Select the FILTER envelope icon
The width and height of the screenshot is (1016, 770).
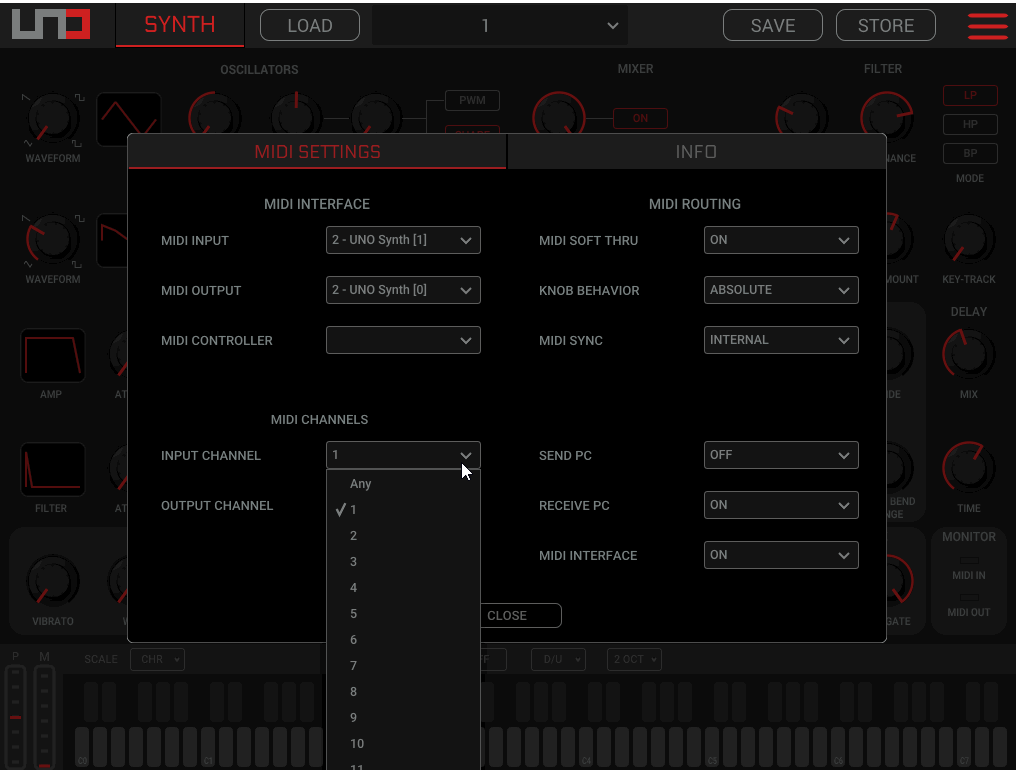pyautogui.click(x=52, y=469)
